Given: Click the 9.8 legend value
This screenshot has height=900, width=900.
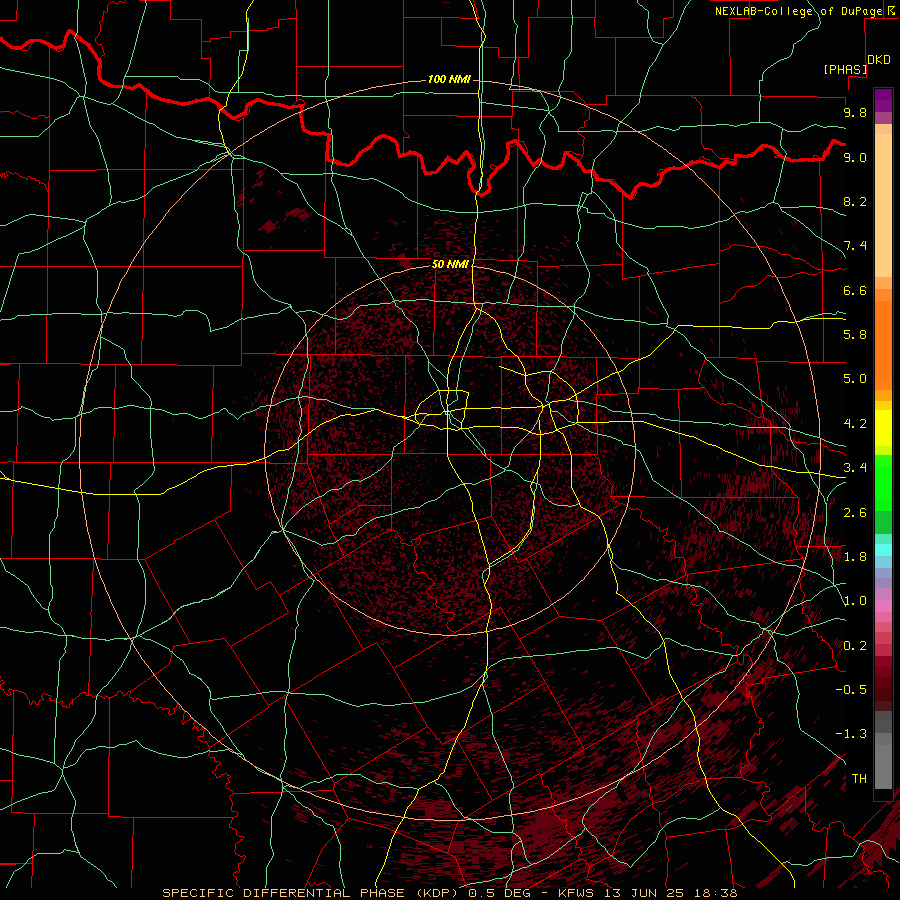Looking at the screenshot, I should 855,112.
